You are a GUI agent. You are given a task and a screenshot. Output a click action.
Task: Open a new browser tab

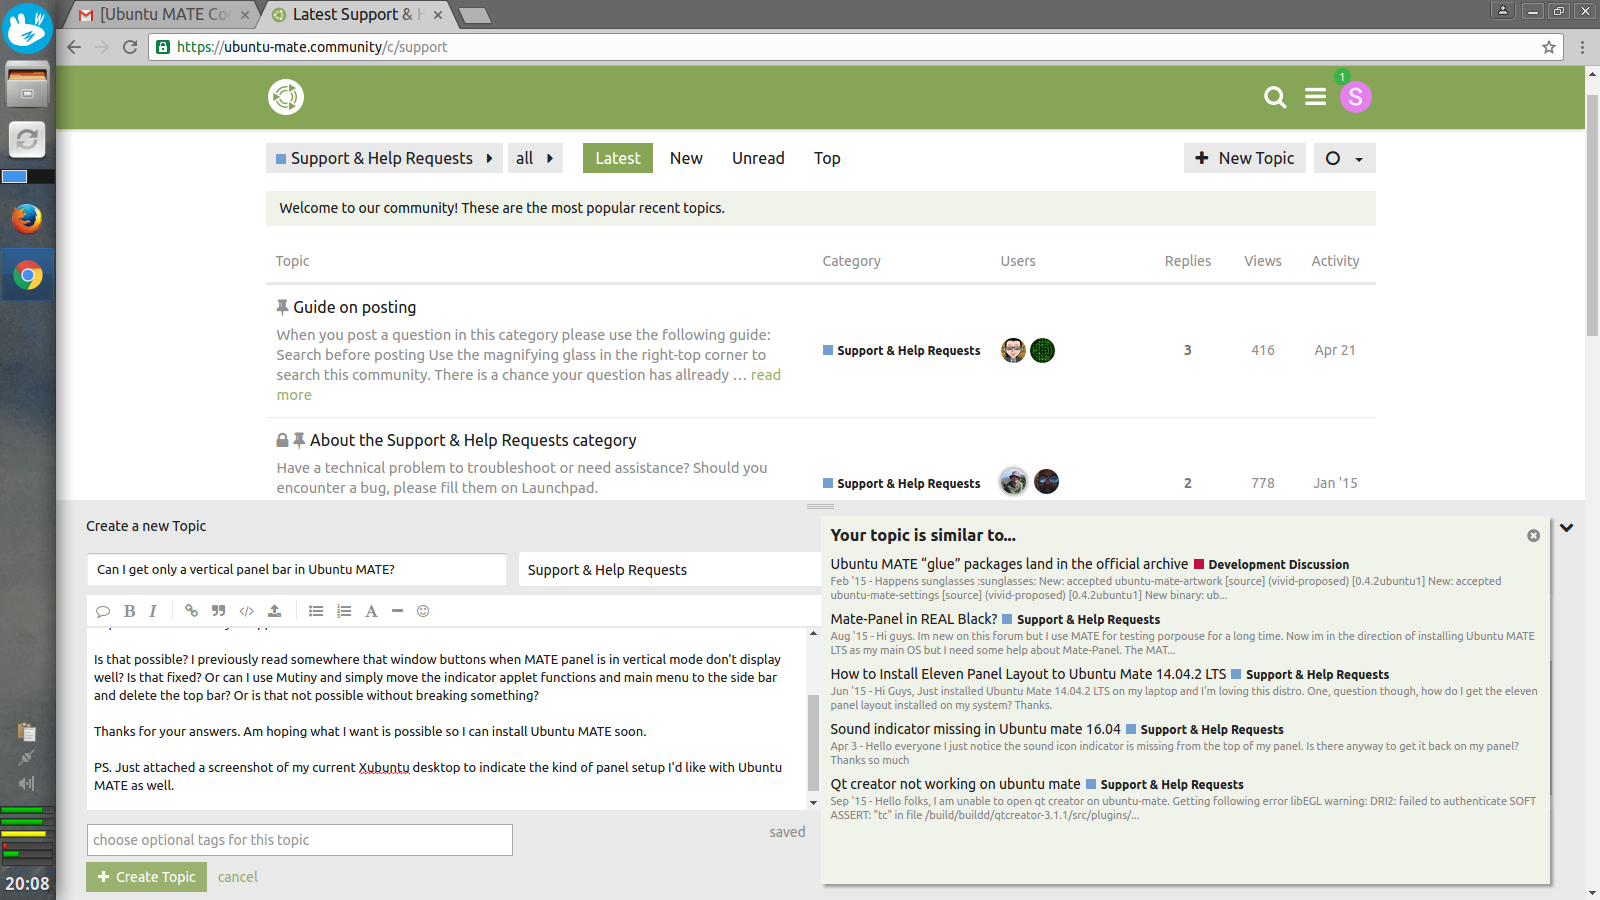(474, 15)
